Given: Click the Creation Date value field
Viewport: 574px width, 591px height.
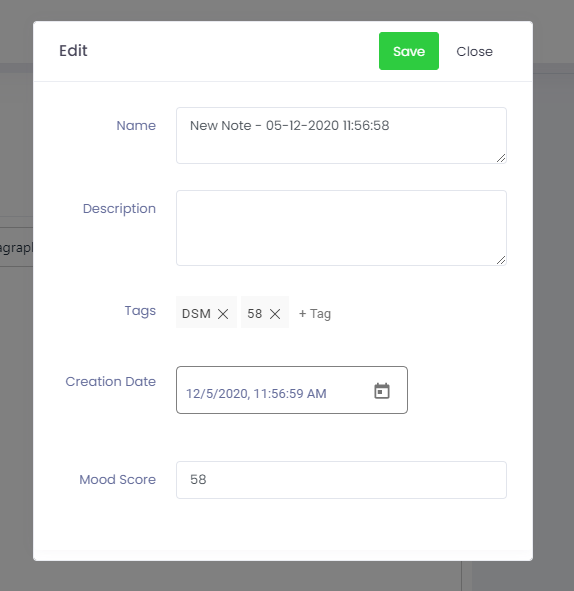Looking at the screenshot, I should pyautogui.click(x=292, y=390).
